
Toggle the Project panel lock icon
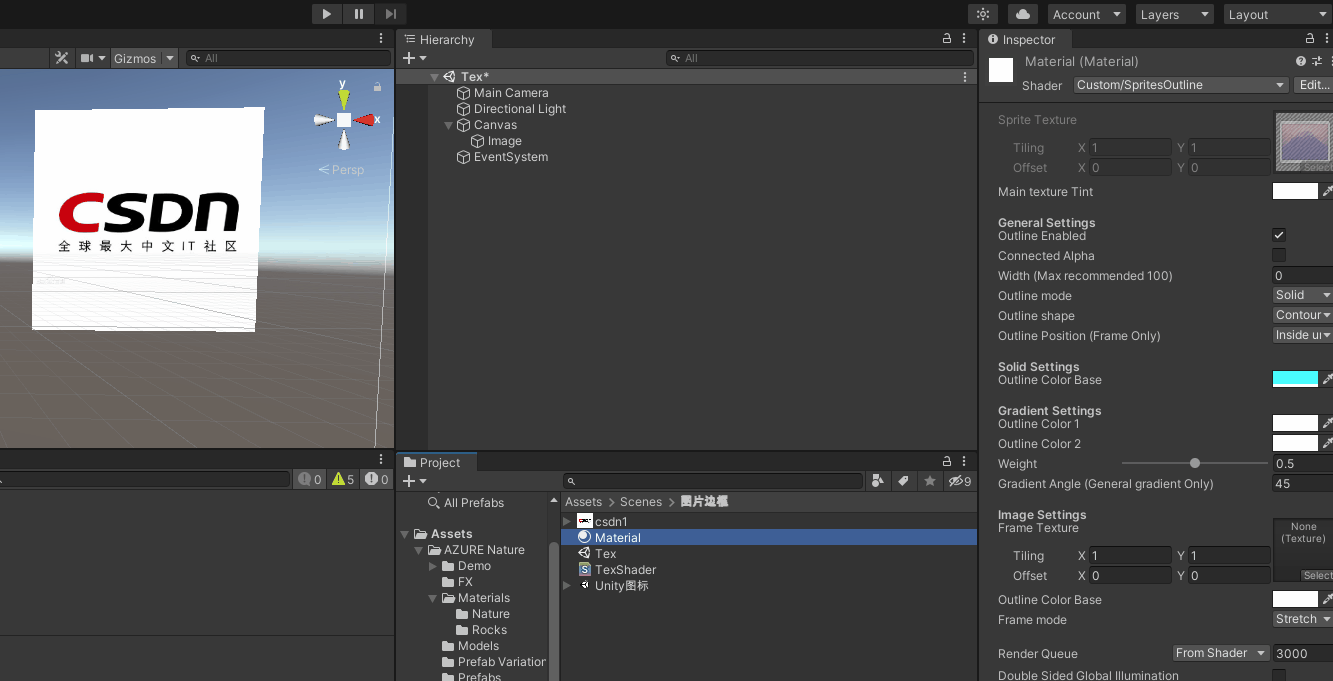point(947,462)
